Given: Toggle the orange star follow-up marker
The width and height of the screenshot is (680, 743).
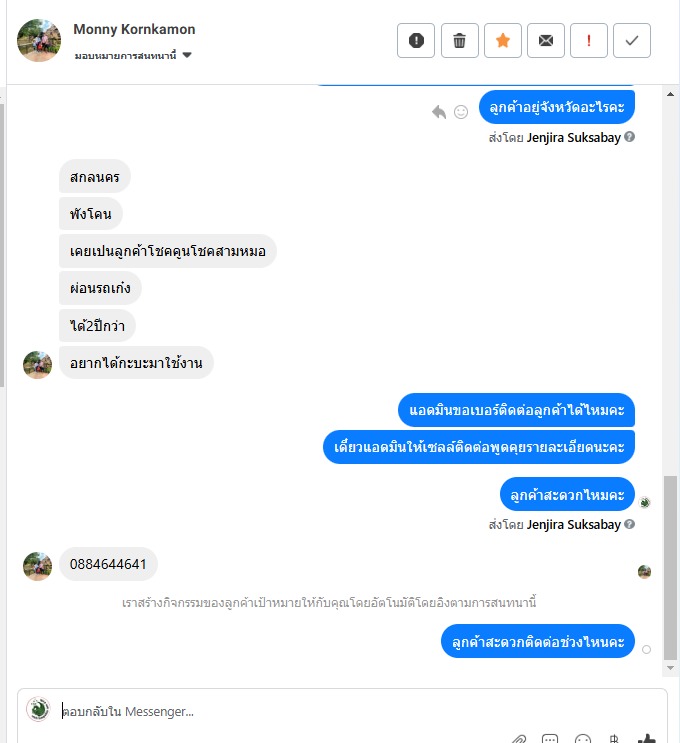Looking at the screenshot, I should click(x=502, y=40).
